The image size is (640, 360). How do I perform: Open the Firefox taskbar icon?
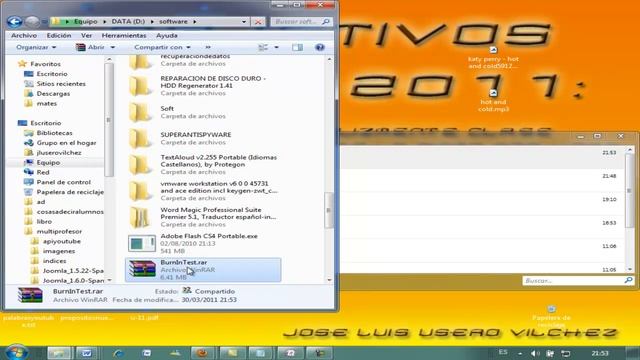pyautogui.click(x=203, y=353)
